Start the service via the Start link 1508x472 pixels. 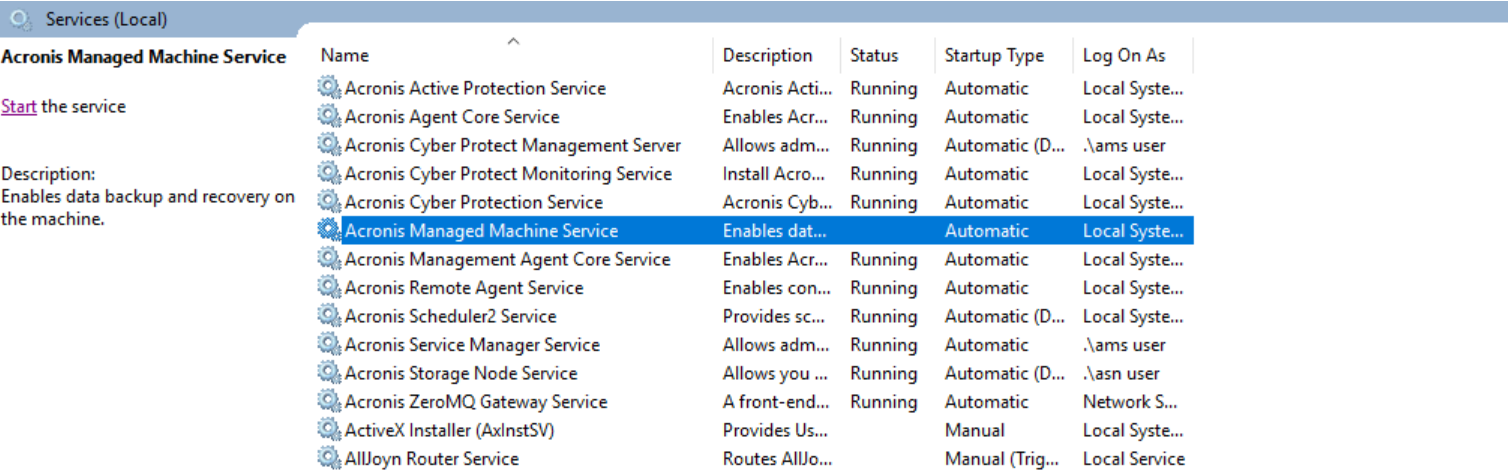18,106
